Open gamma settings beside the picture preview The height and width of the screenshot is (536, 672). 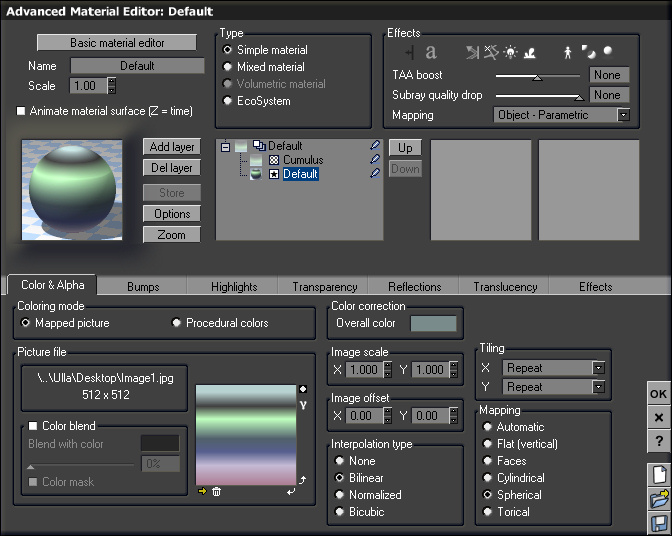[x=303, y=405]
